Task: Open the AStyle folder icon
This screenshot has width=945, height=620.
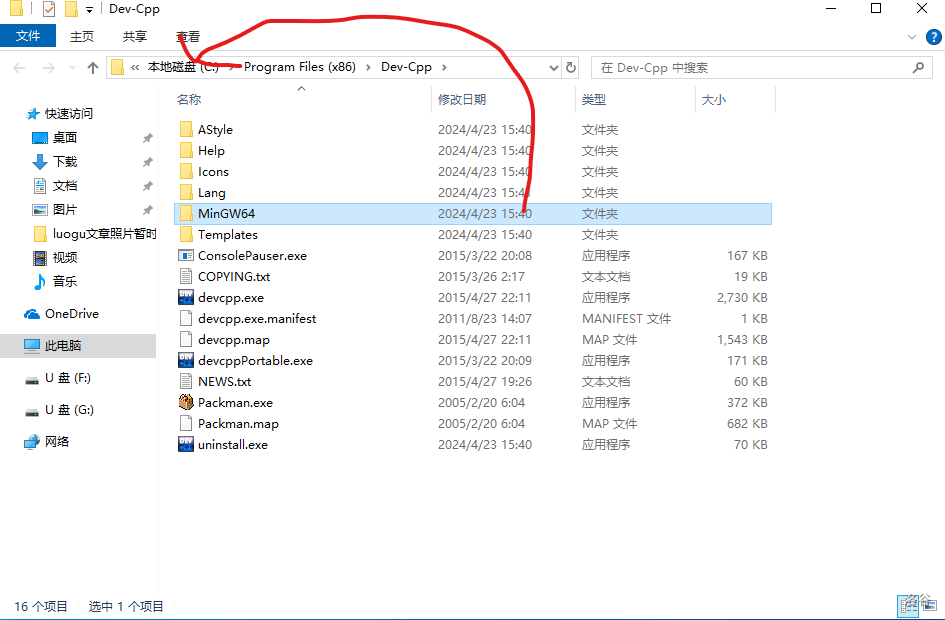Action: tap(186, 130)
